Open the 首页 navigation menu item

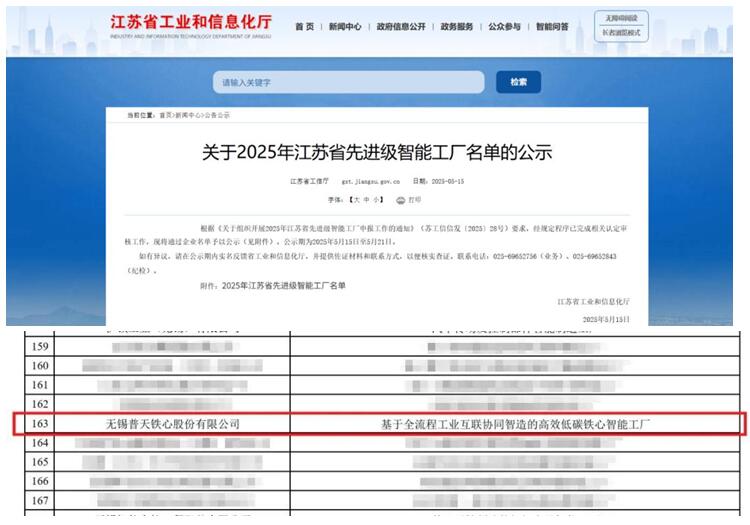click(304, 27)
